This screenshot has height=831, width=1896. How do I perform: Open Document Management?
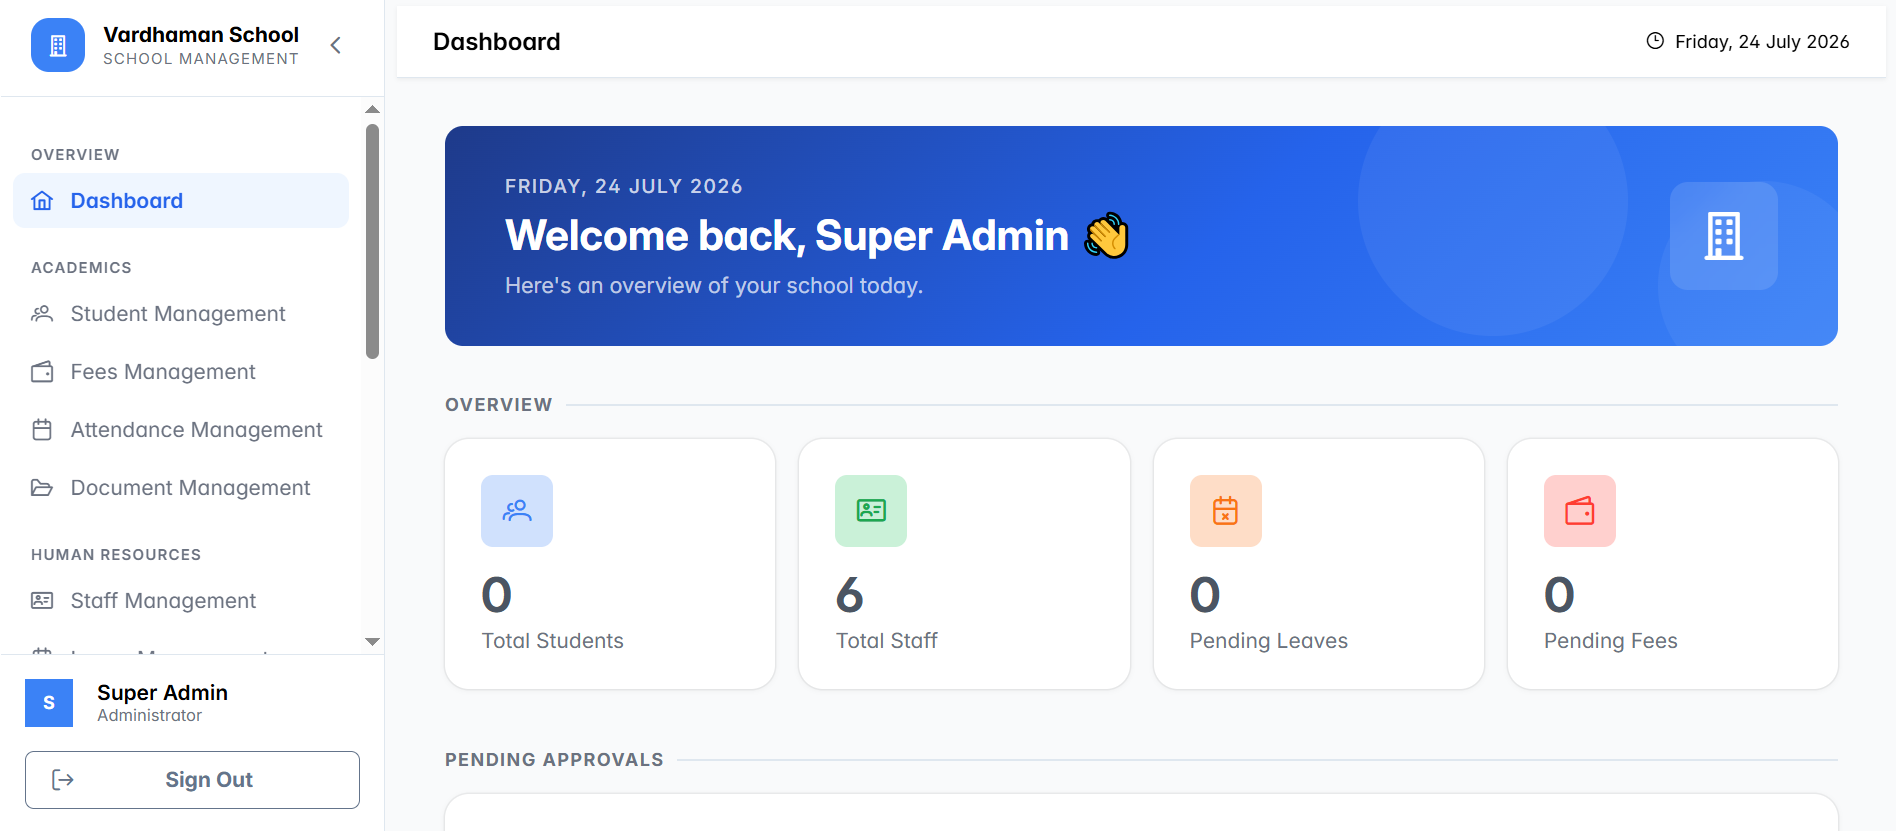tap(181, 488)
